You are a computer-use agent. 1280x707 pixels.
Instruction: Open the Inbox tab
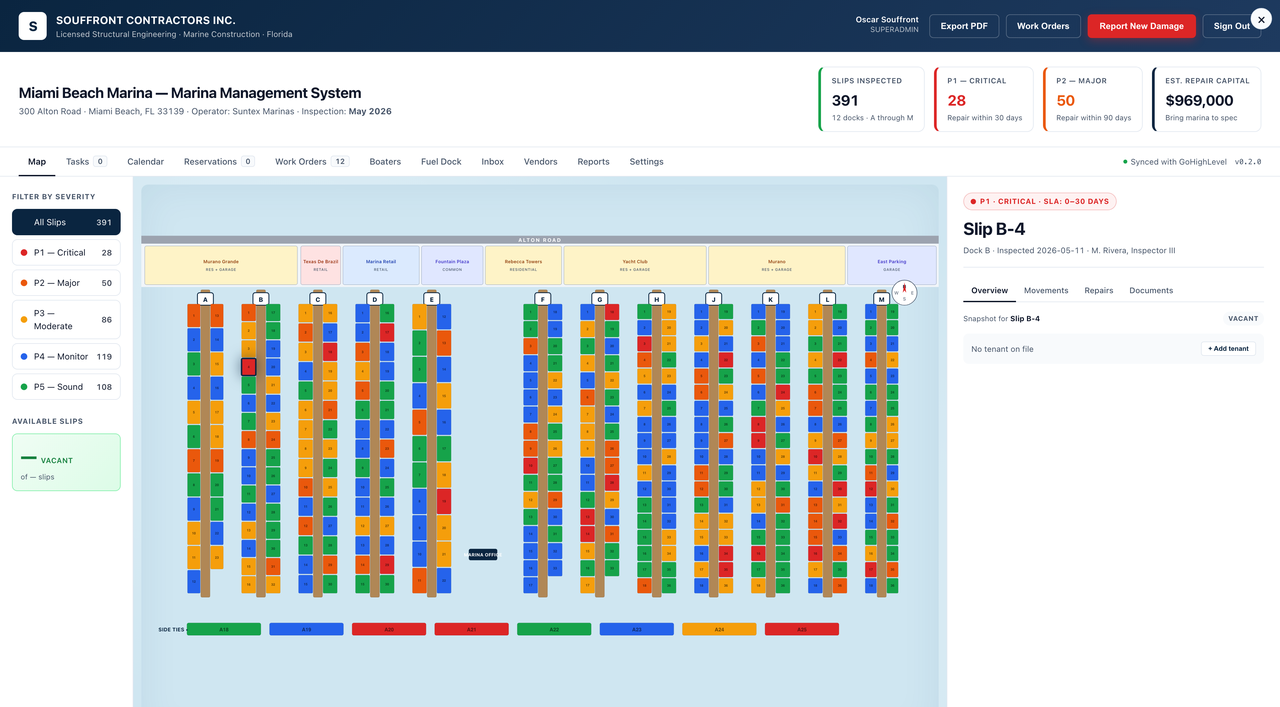[x=492, y=161]
